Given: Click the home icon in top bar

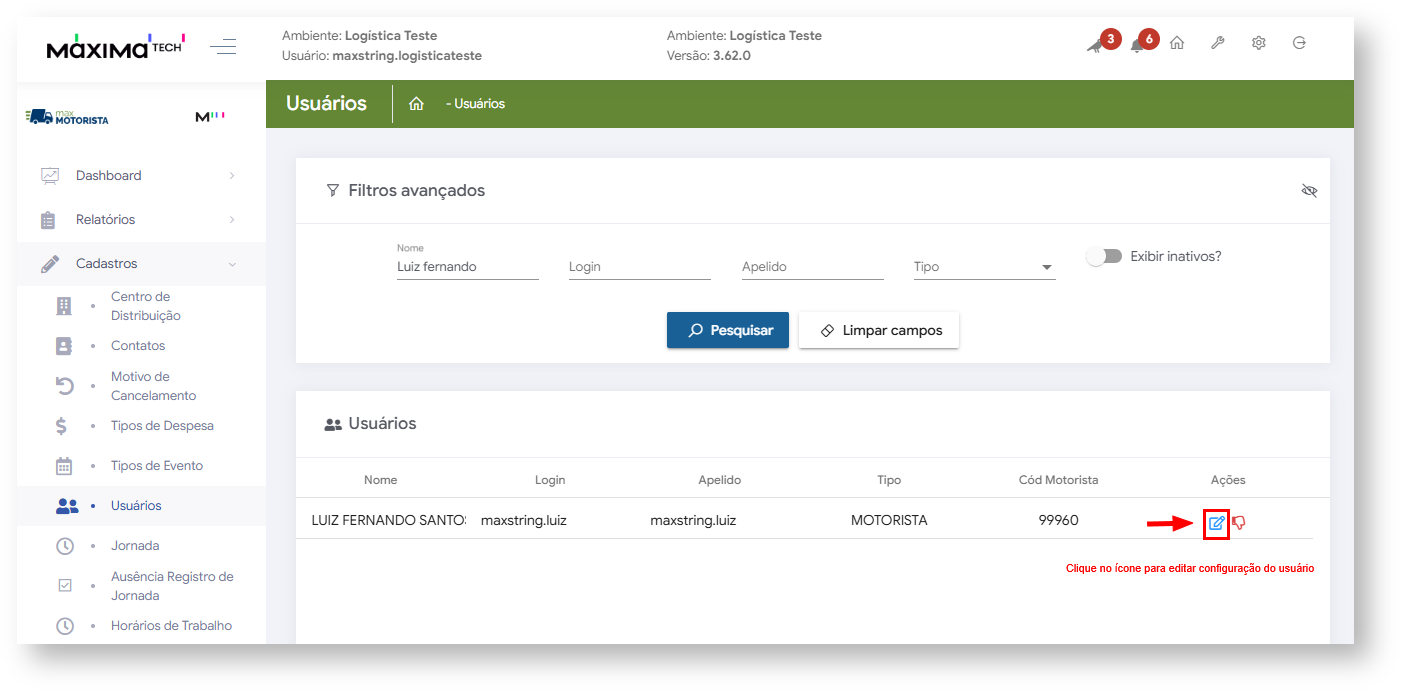Looking at the screenshot, I should click(1177, 43).
